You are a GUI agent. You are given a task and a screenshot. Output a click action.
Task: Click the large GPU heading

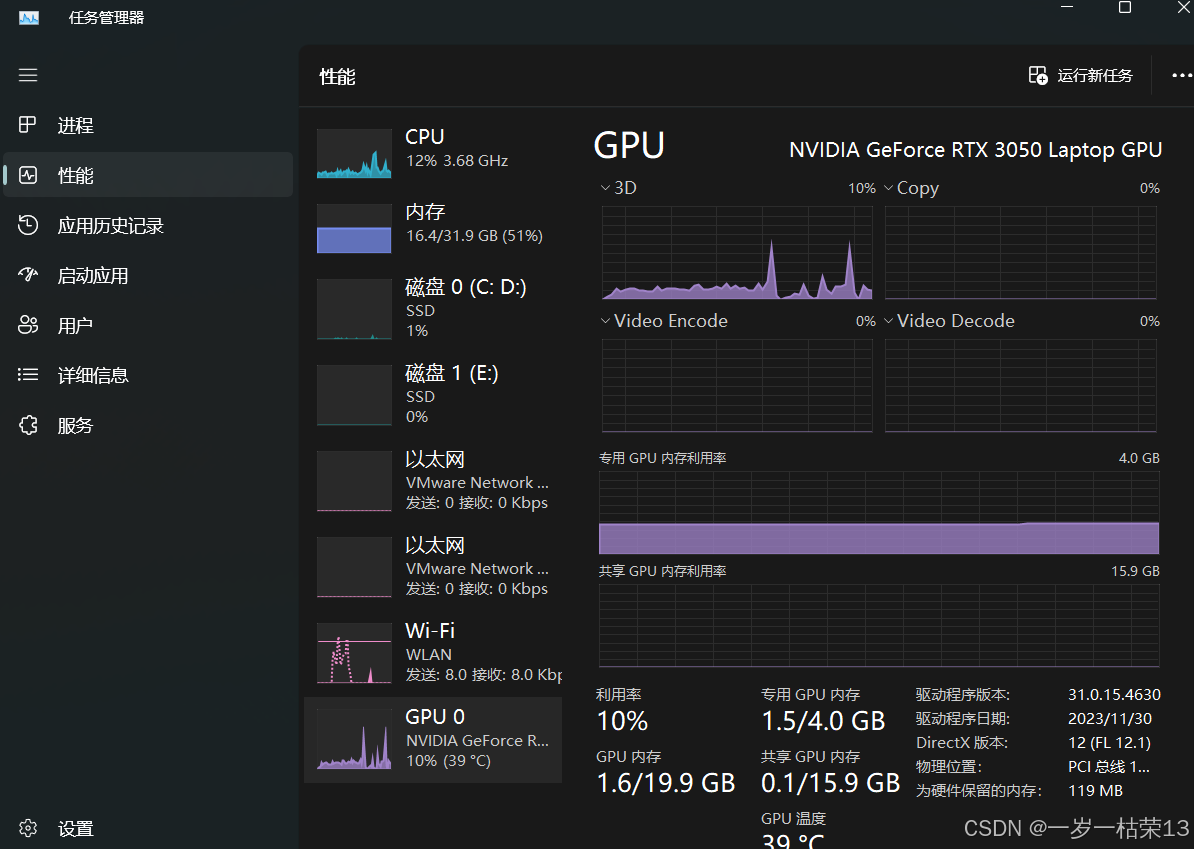pyautogui.click(x=629, y=145)
